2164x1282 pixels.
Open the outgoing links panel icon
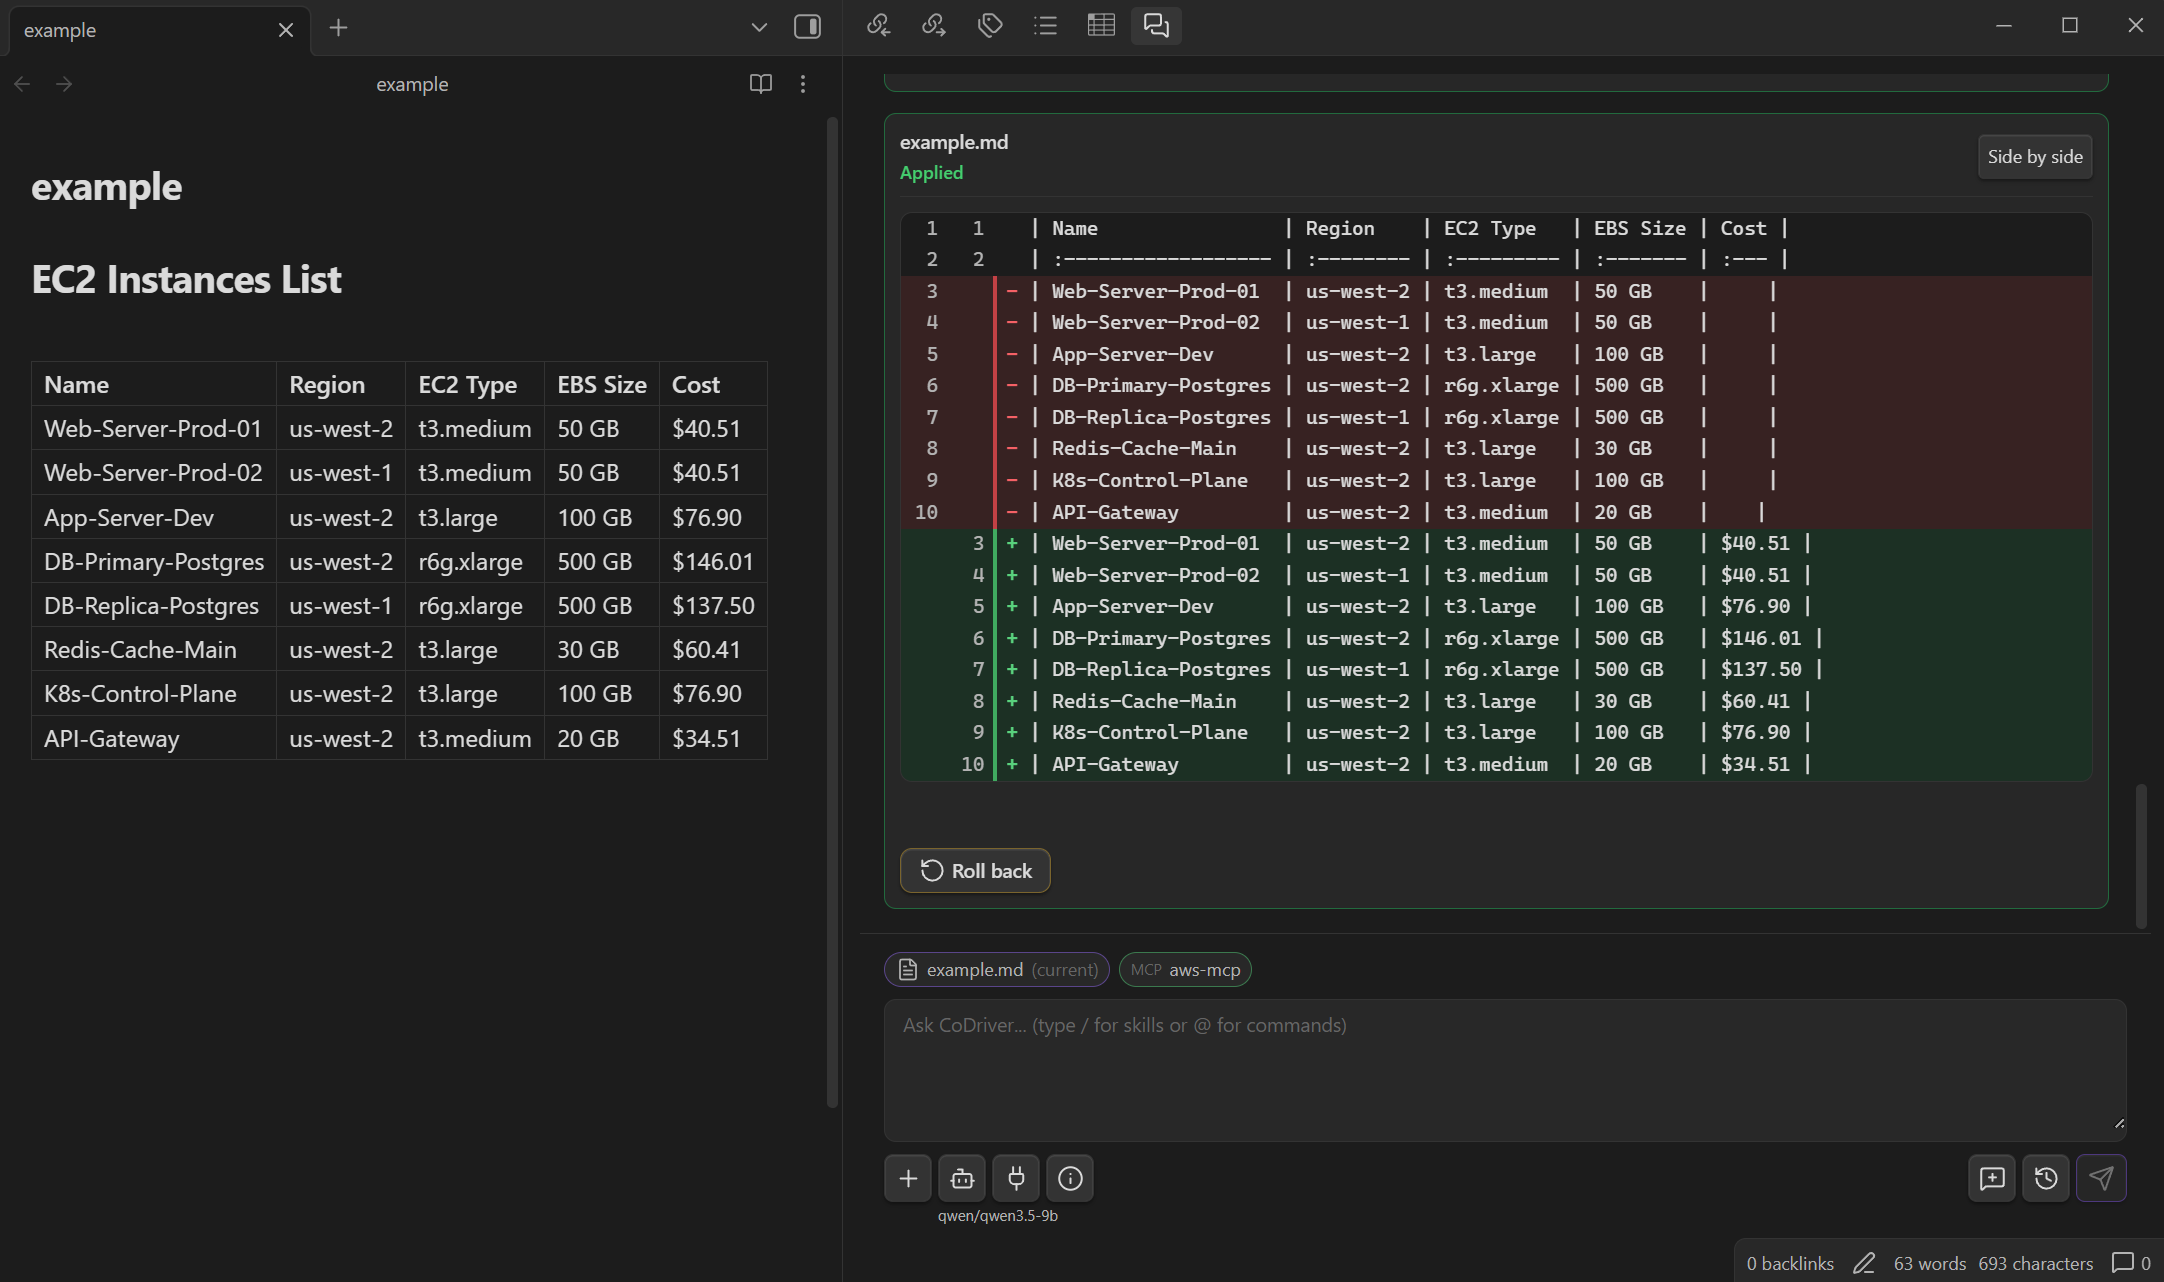click(x=934, y=26)
